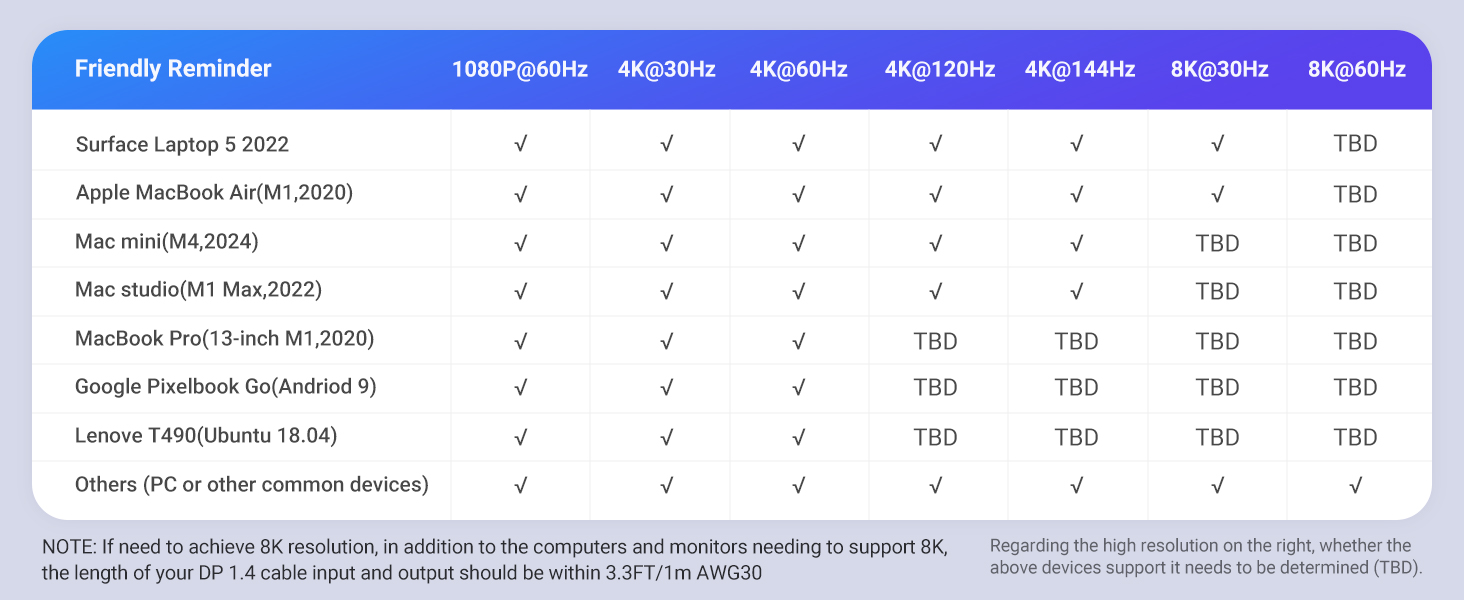Click the TBD cell for Mac studio 8K@30Hz
The height and width of the screenshot is (600, 1464).
1217,292
